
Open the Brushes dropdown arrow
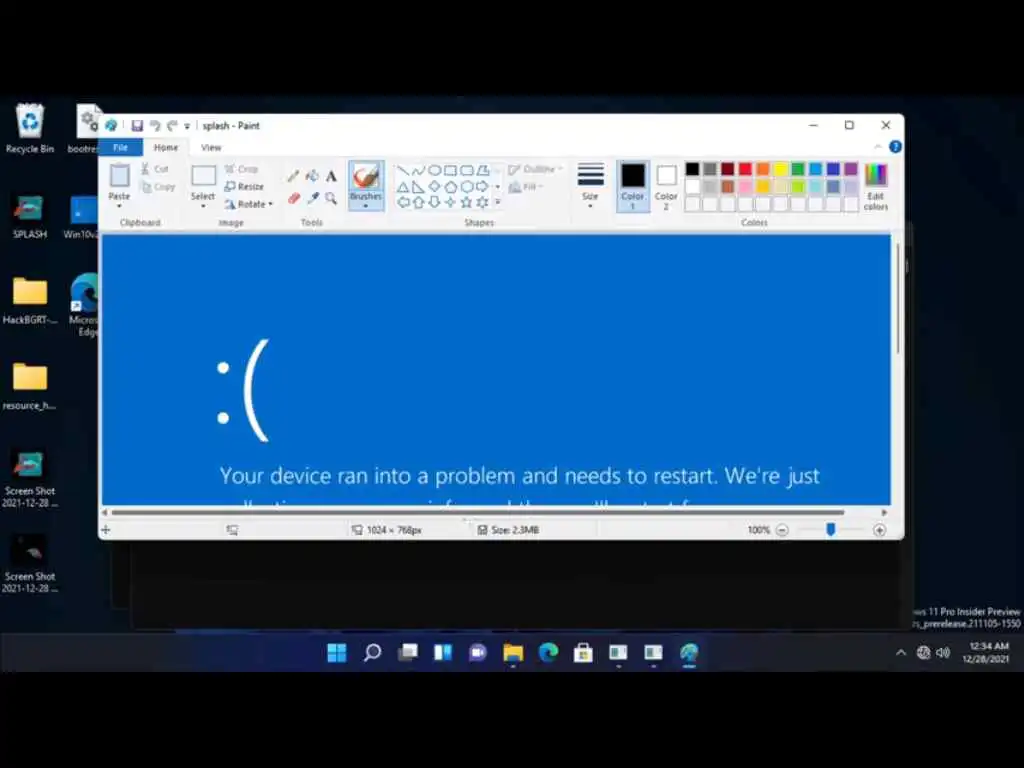[366, 206]
